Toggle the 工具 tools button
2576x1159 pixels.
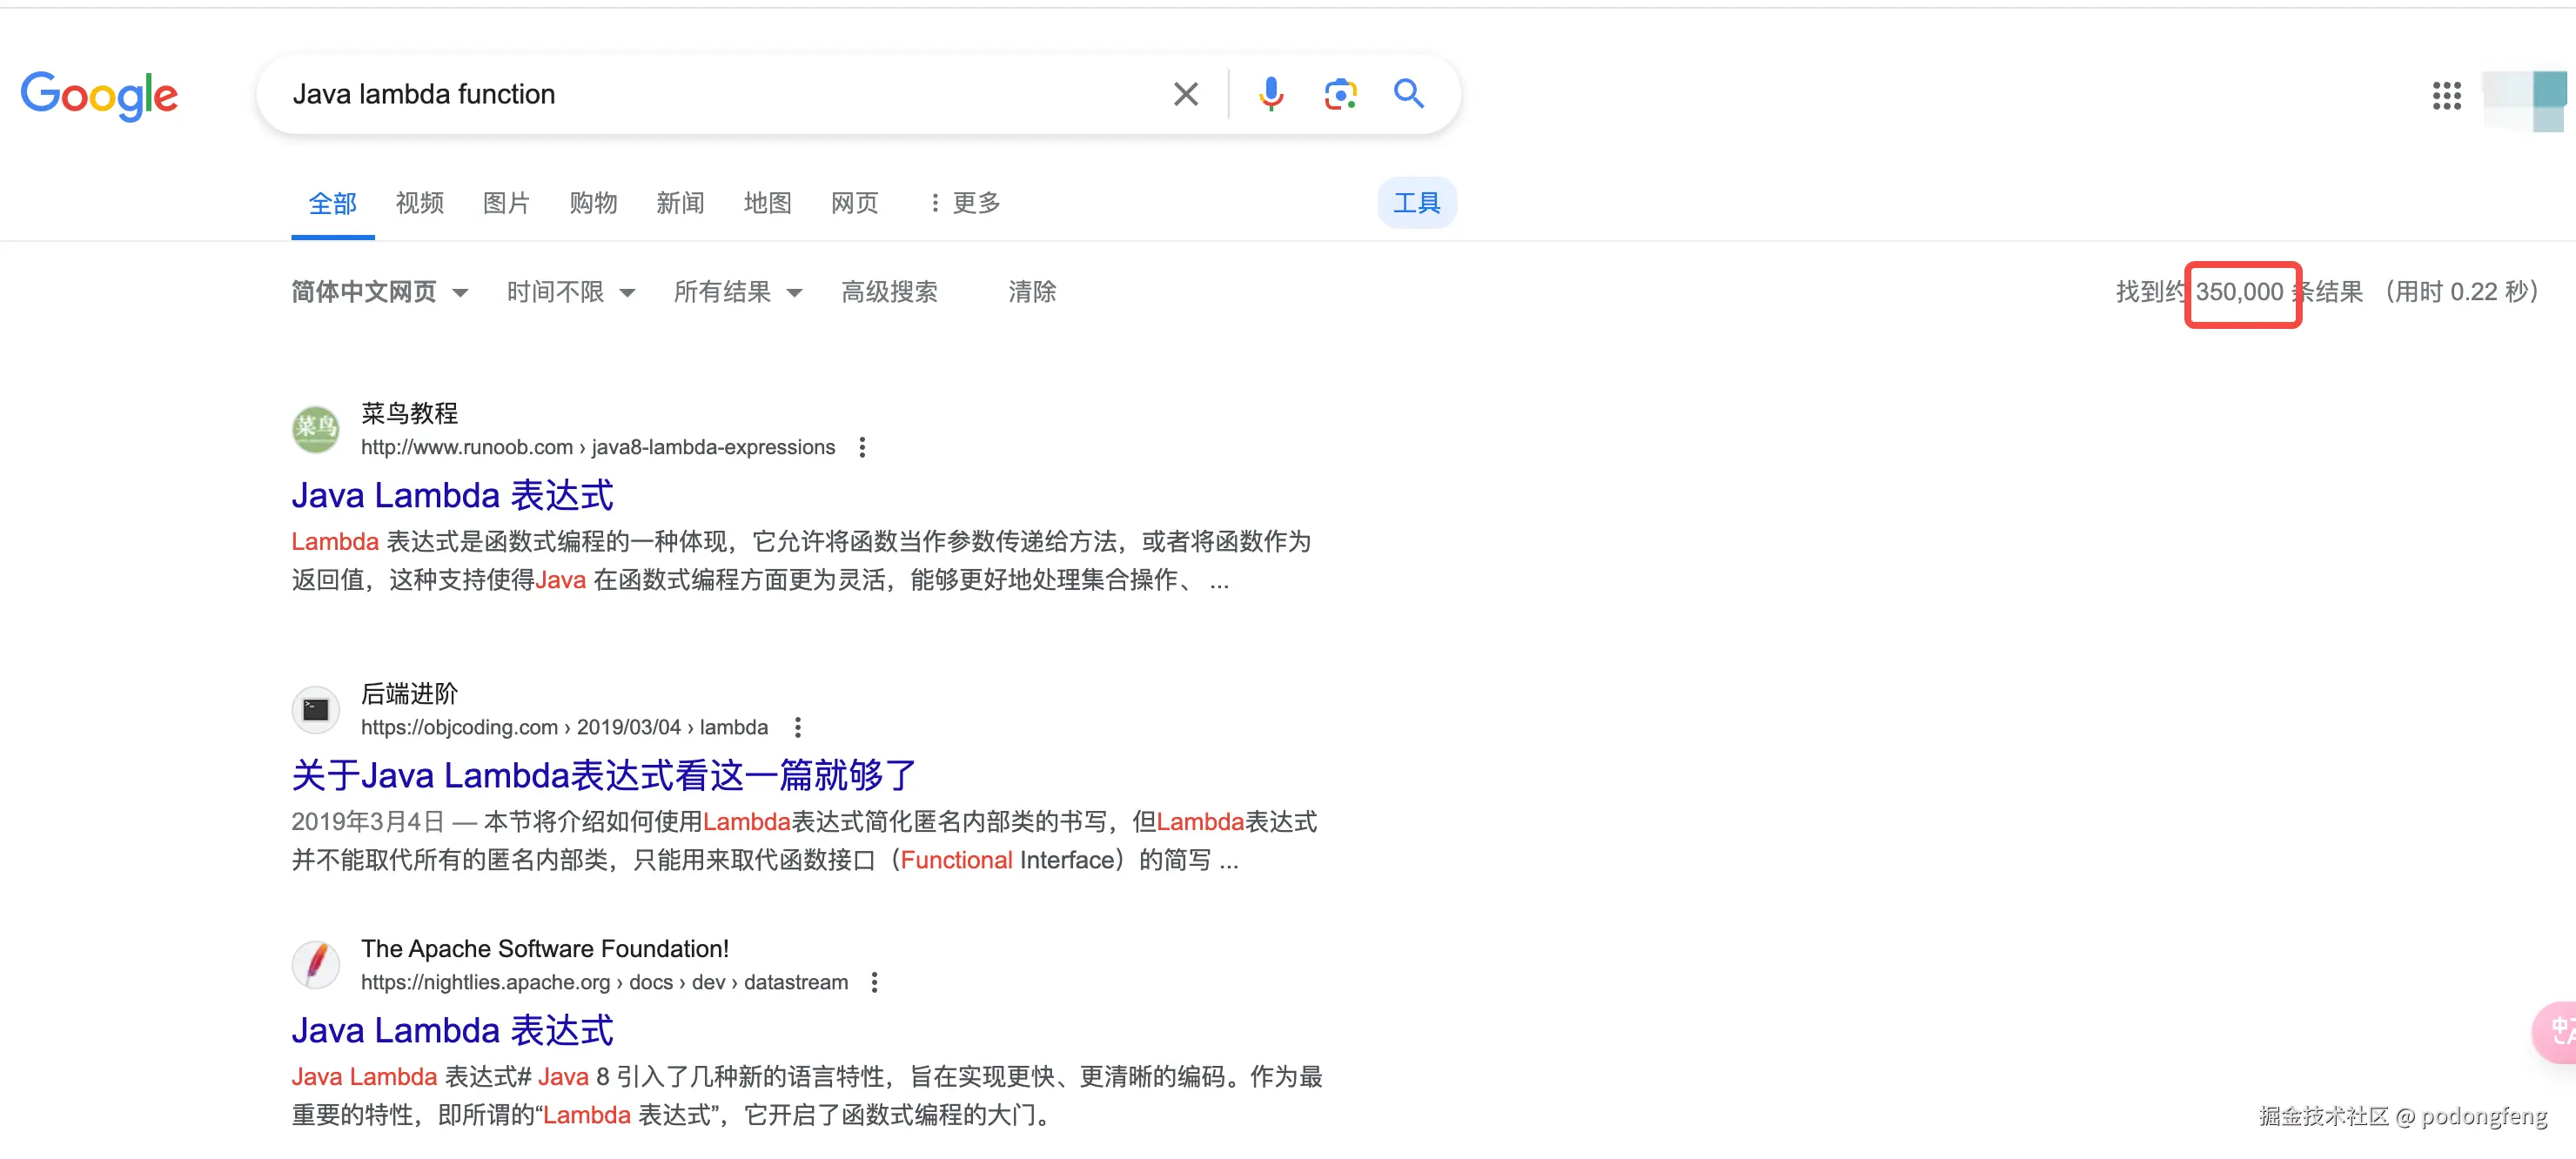point(1416,203)
